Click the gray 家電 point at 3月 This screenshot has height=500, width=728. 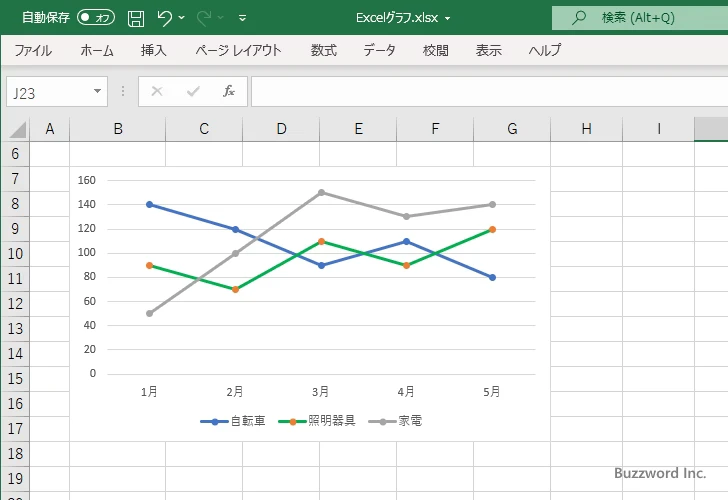coord(321,193)
